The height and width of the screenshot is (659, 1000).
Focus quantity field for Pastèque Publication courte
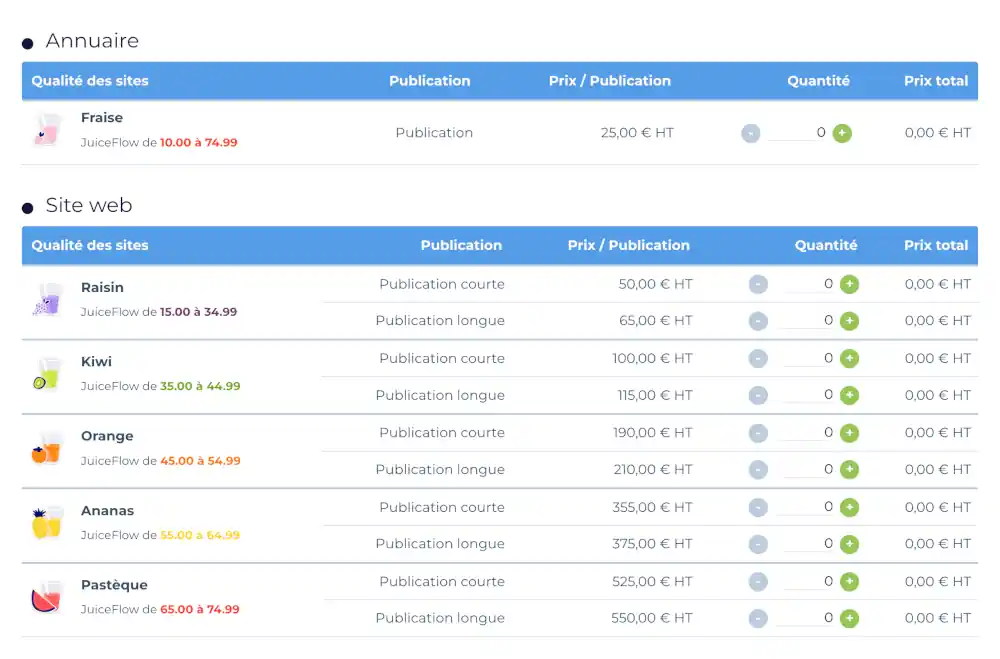pyautogui.click(x=809, y=581)
